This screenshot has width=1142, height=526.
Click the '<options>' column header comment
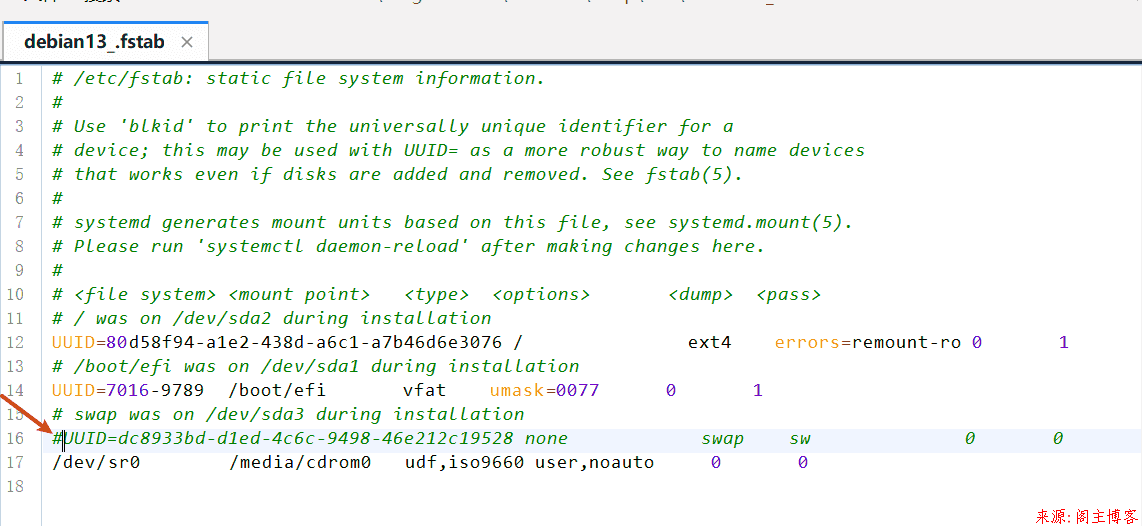click(x=541, y=294)
